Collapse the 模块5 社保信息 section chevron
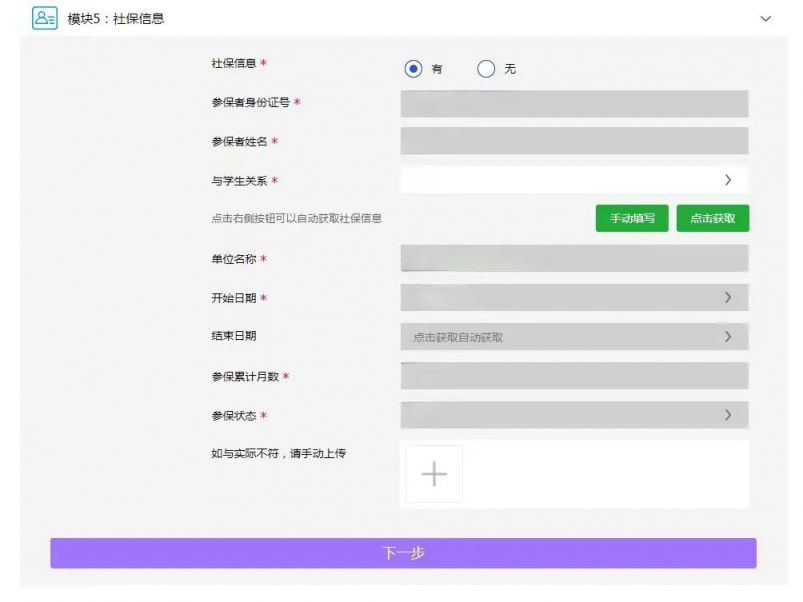803x602 pixels. point(765,19)
